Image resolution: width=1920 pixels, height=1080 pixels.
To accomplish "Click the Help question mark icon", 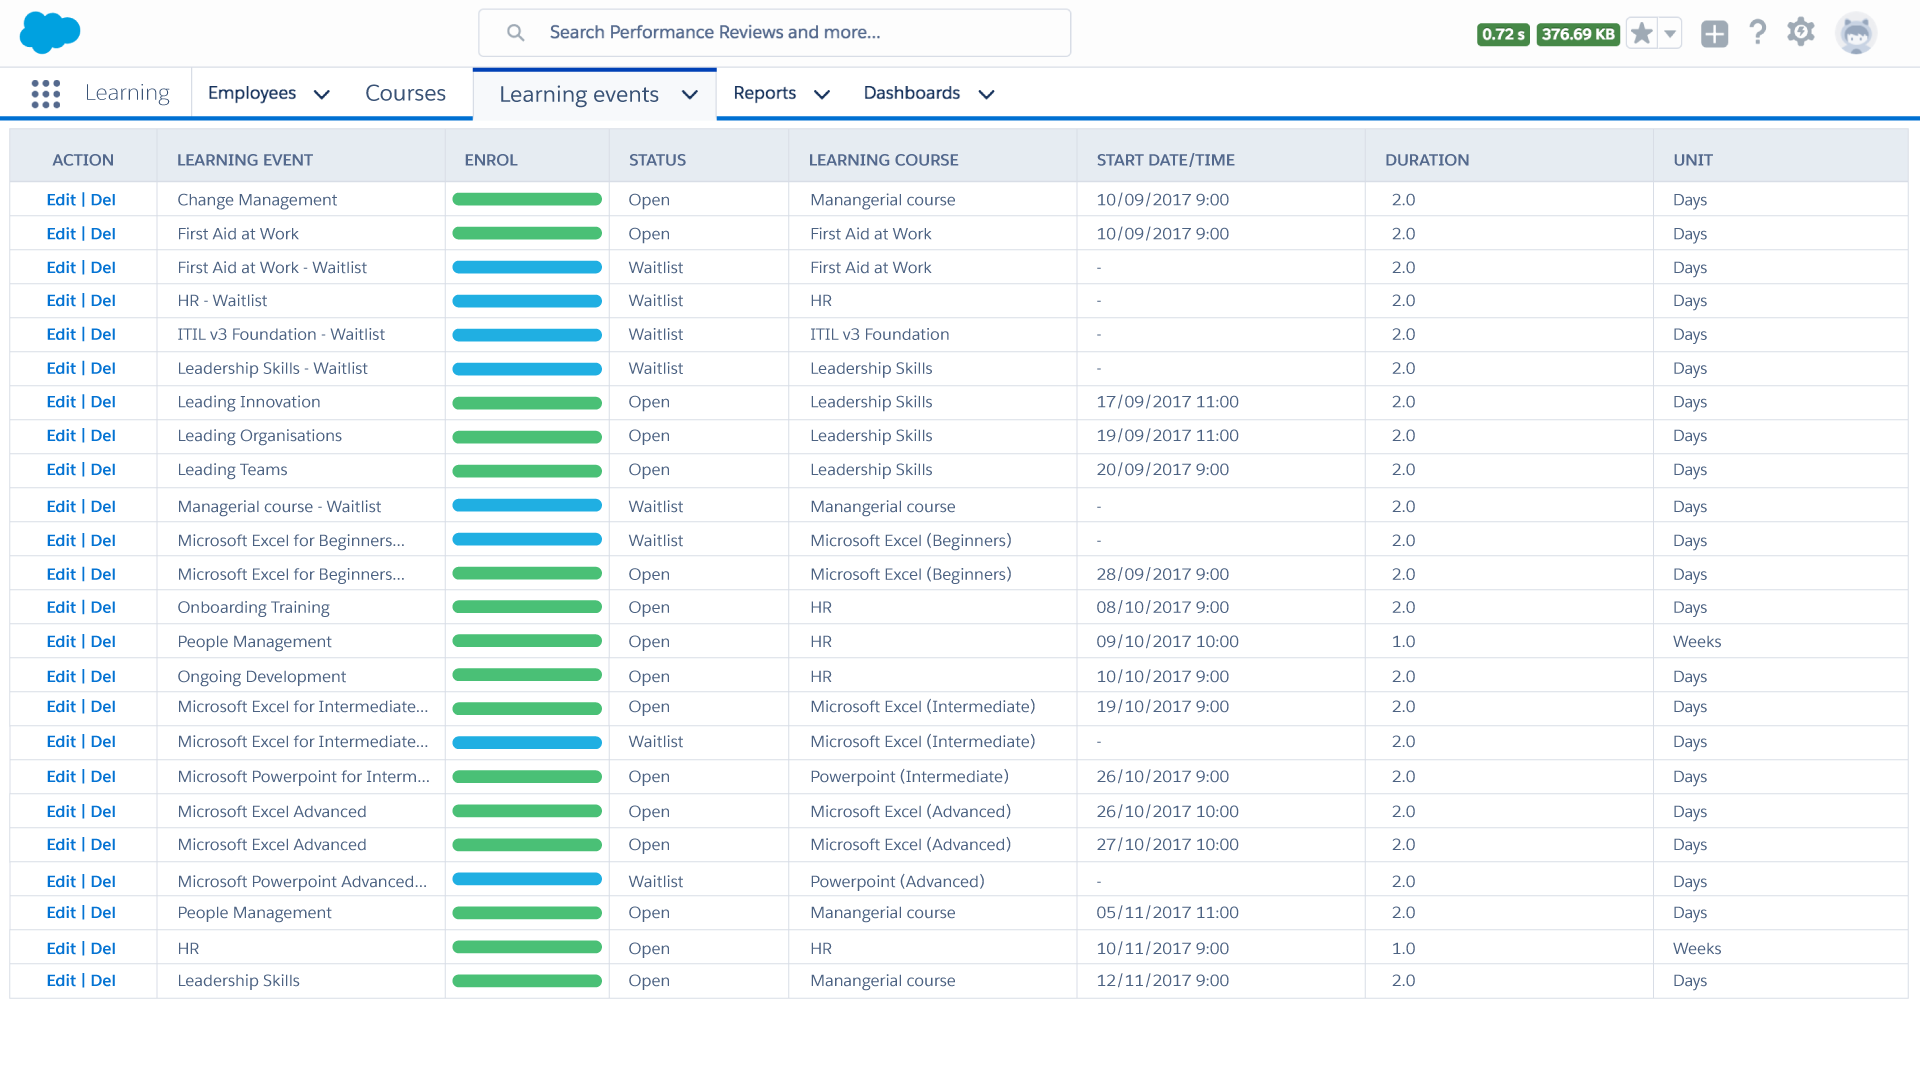I will (x=1758, y=32).
